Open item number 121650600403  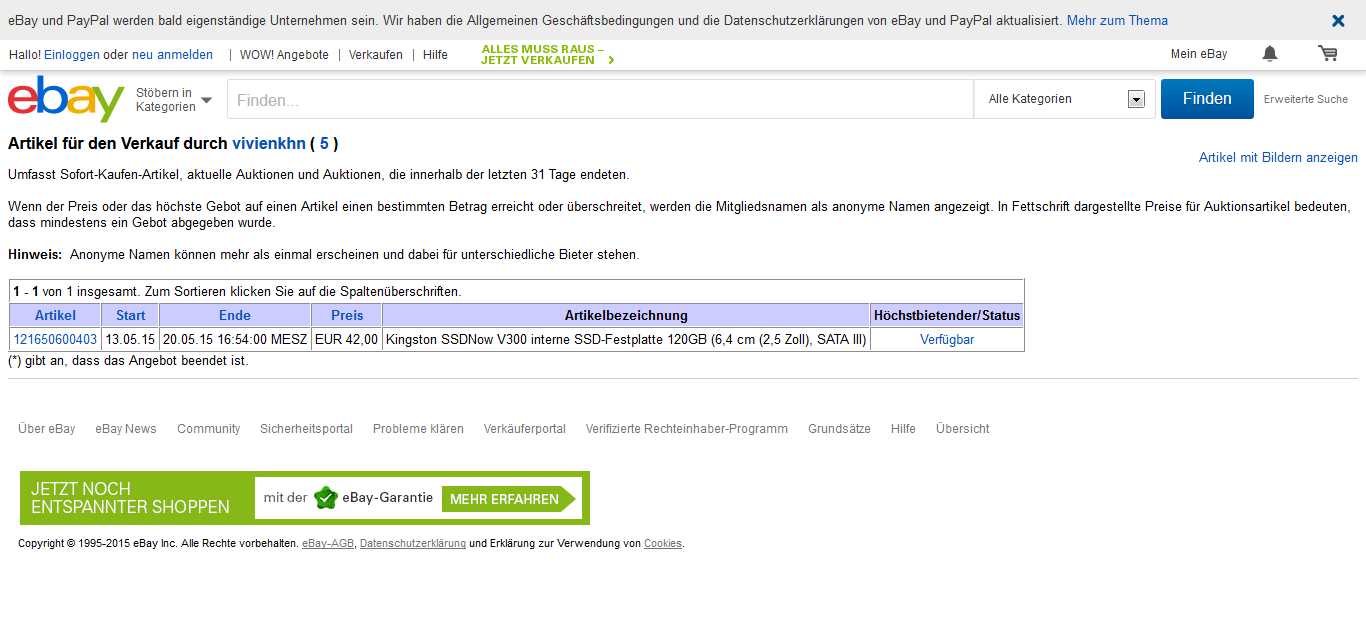55,340
